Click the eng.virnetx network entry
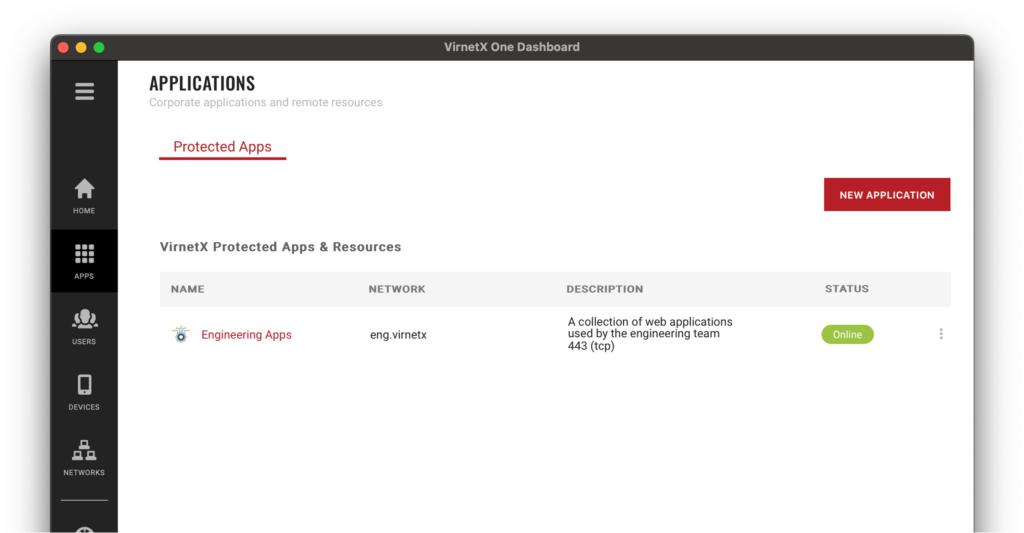Screen dimensions: 1024x533 click(398, 335)
